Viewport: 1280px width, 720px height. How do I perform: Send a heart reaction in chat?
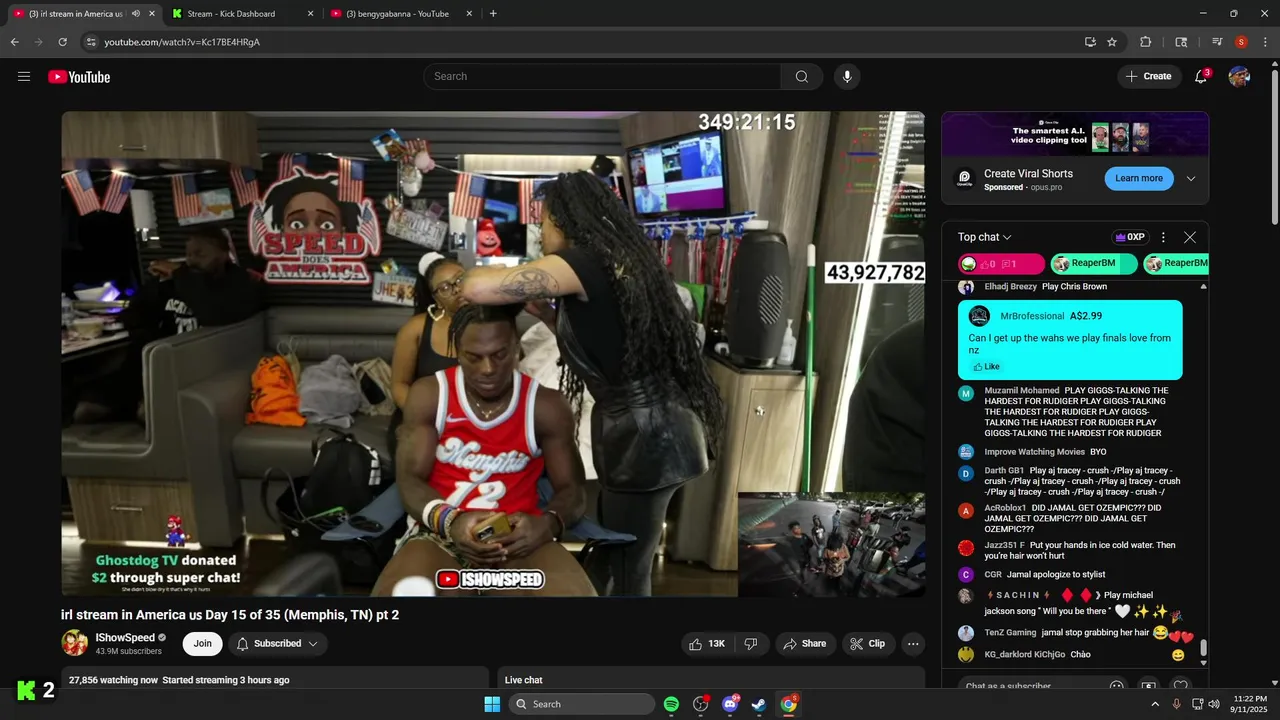[1180, 686]
